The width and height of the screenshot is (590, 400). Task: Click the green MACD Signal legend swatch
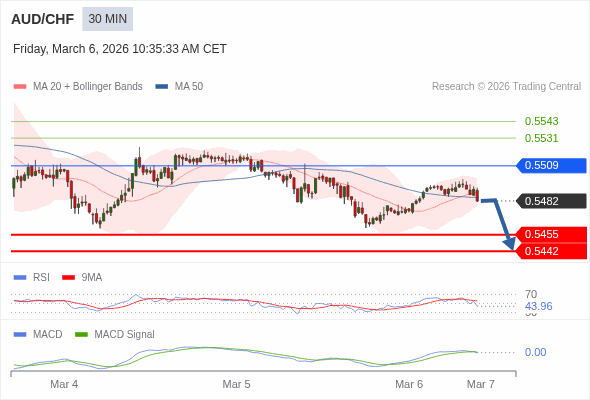[81, 335]
